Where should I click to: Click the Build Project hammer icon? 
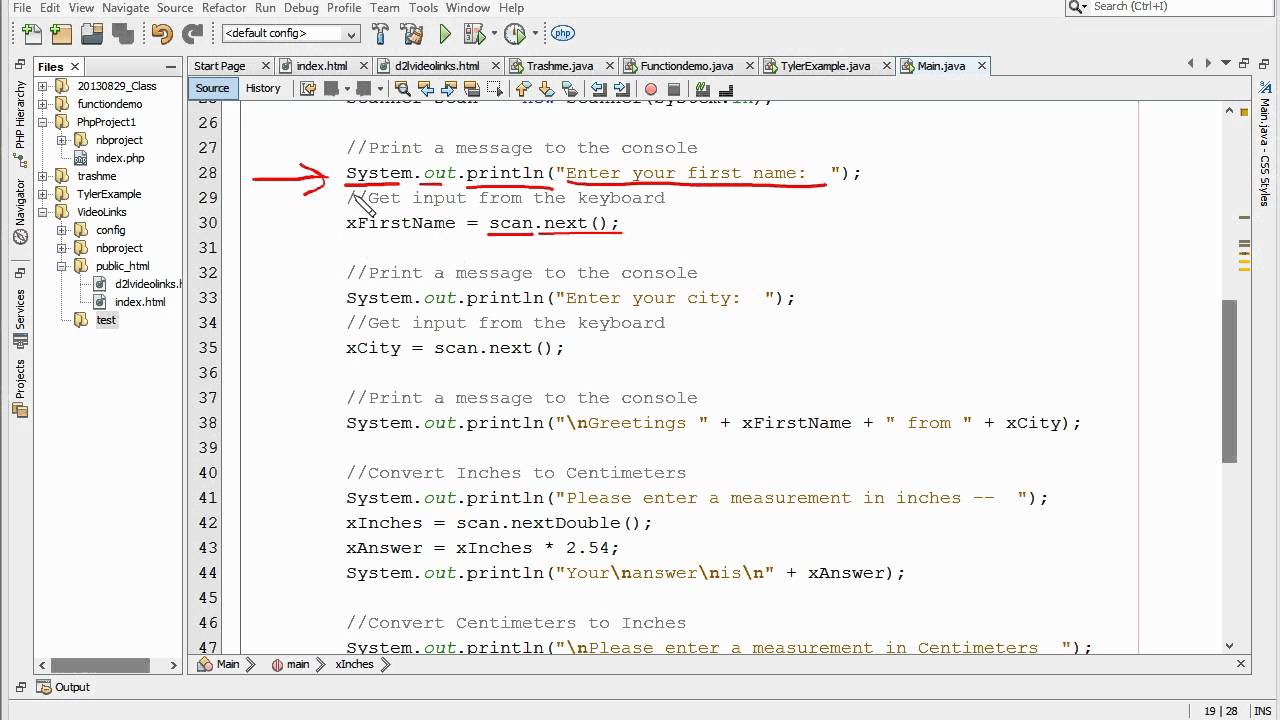(380, 34)
